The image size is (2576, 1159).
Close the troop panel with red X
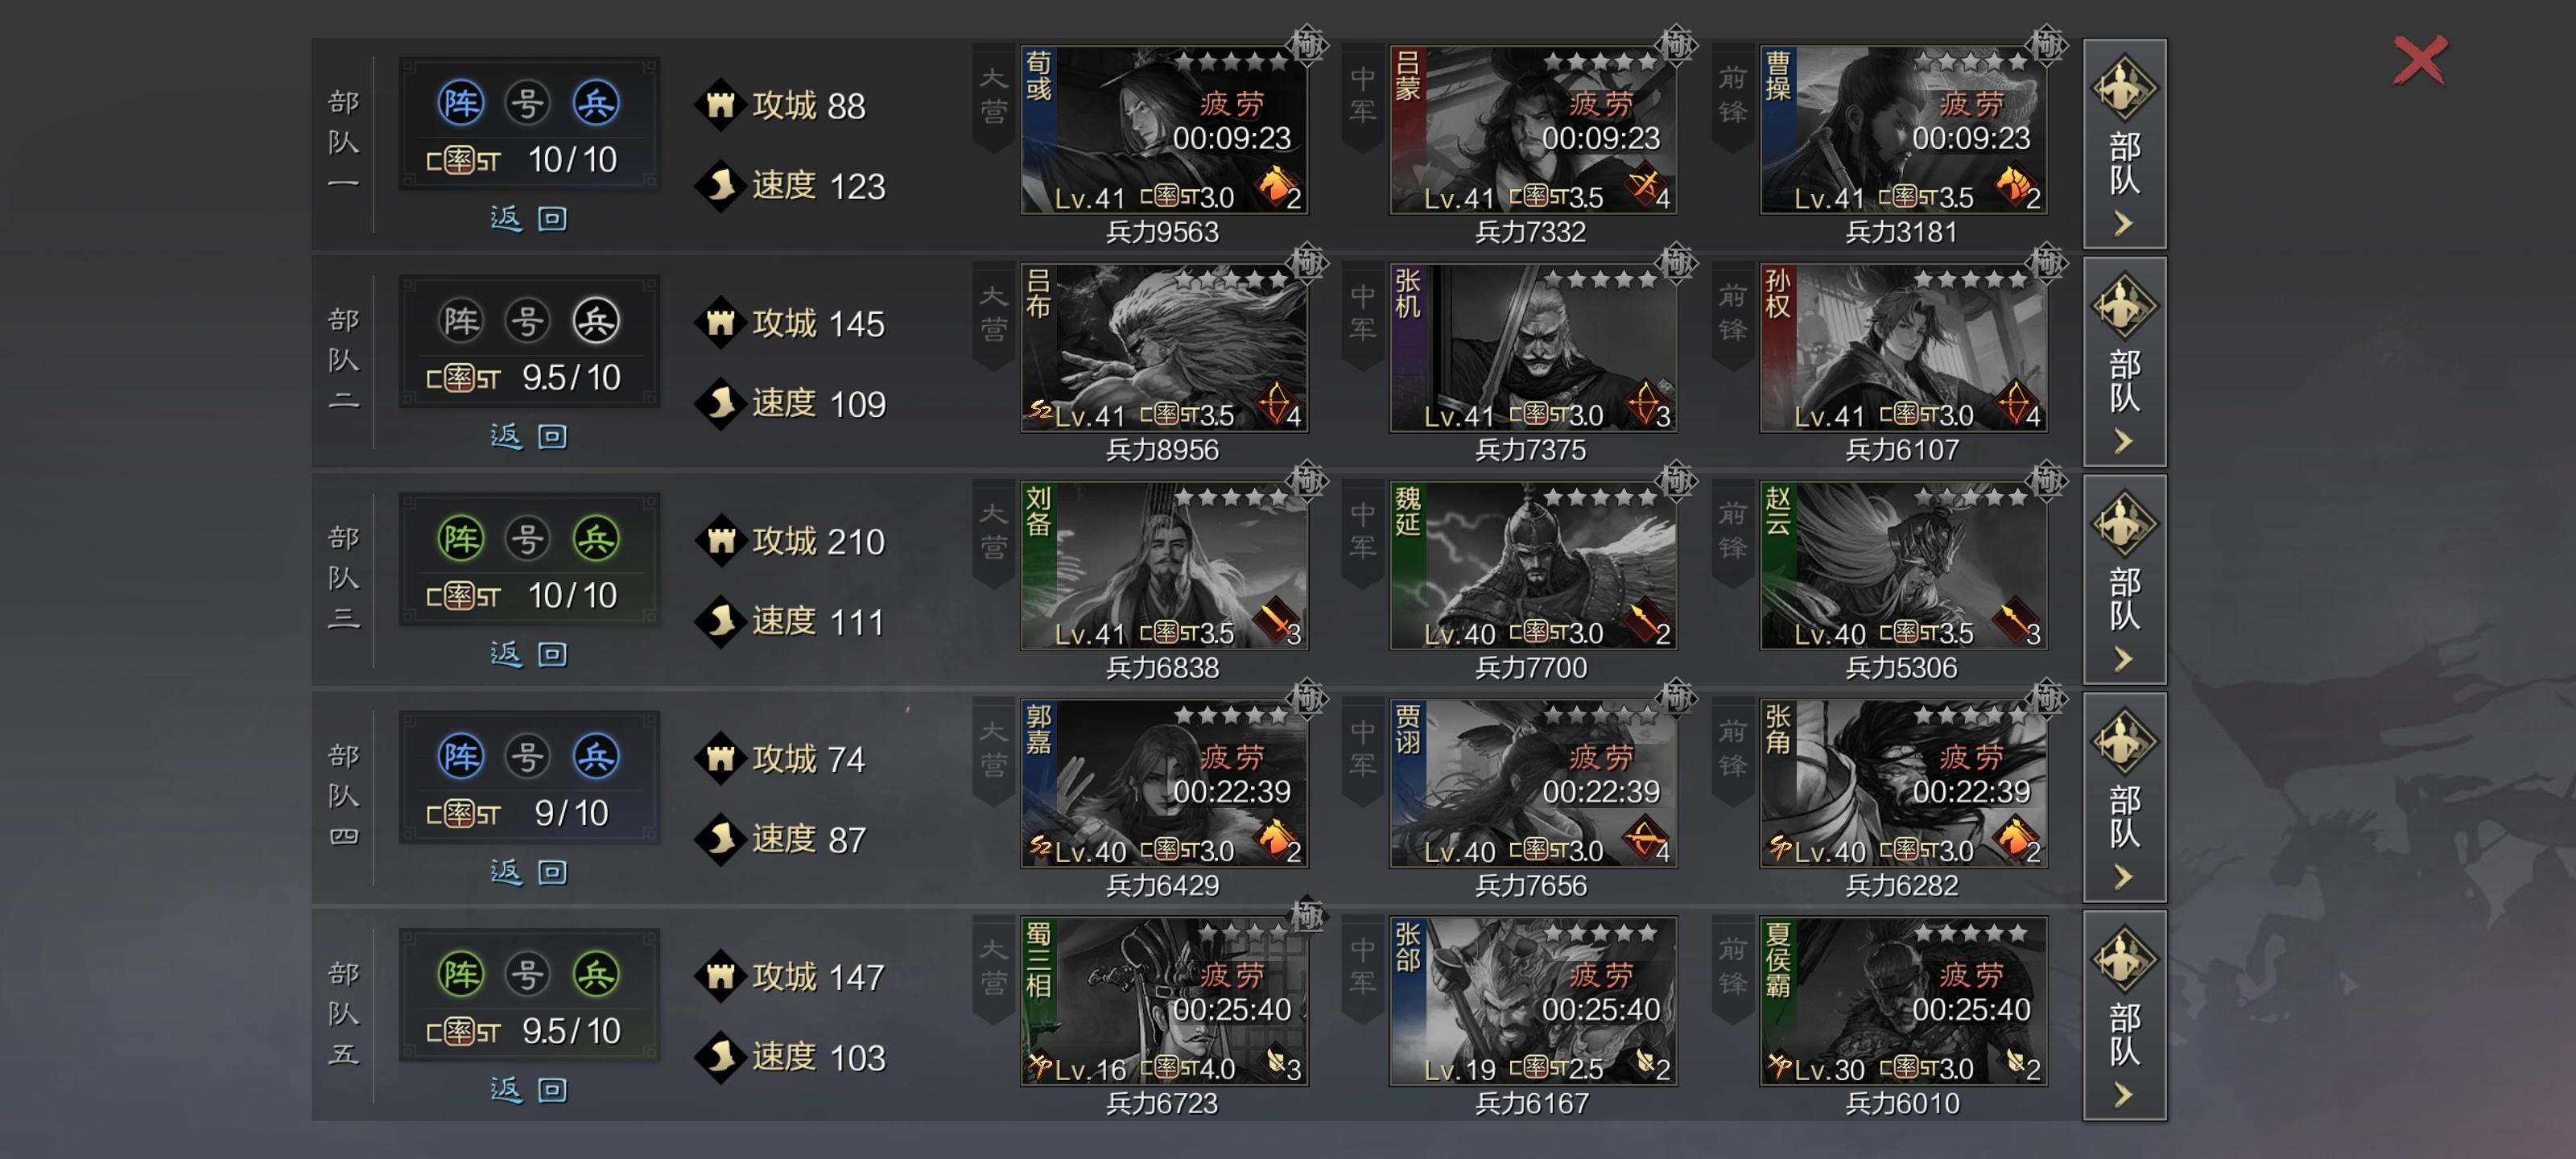coord(2420,61)
